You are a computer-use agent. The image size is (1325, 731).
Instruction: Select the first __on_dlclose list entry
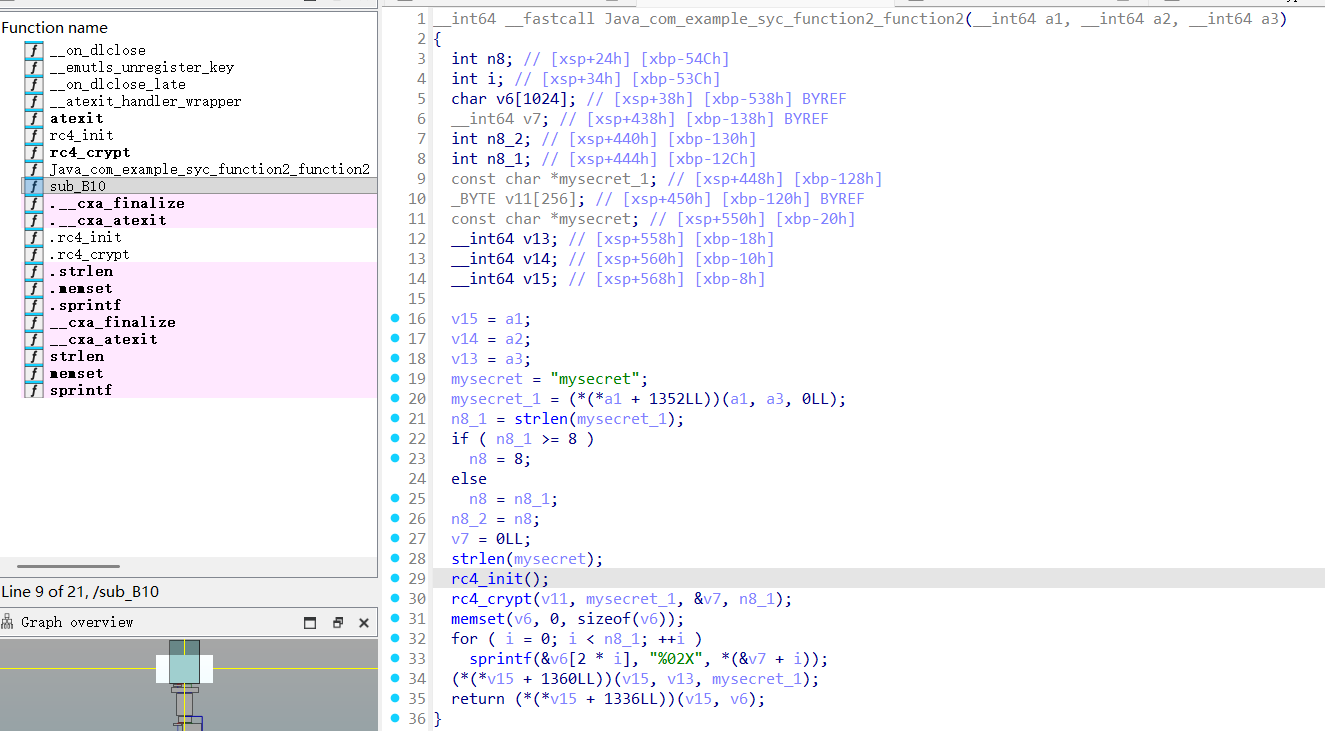tap(98, 50)
